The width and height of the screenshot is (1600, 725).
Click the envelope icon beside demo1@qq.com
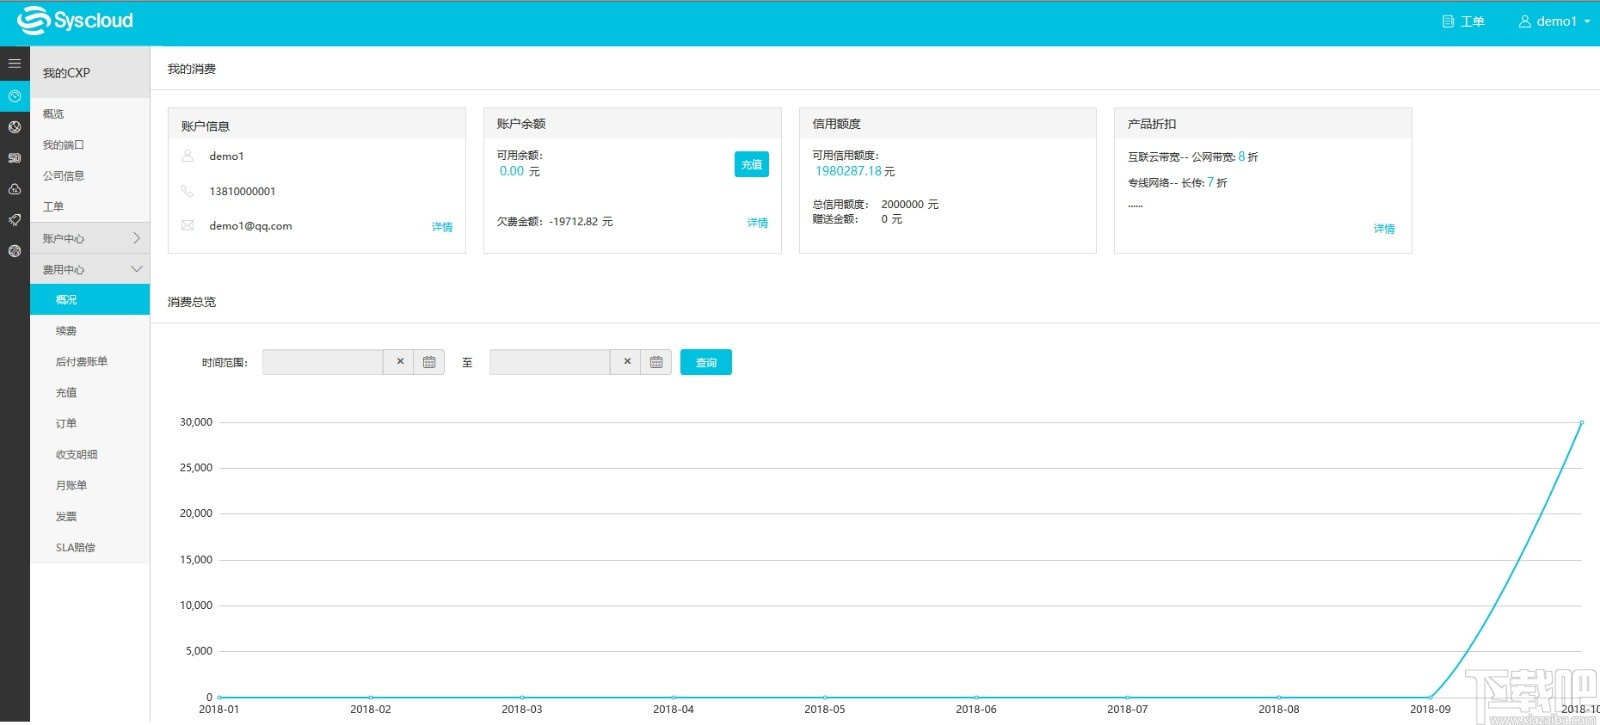(x=187, y=226)
